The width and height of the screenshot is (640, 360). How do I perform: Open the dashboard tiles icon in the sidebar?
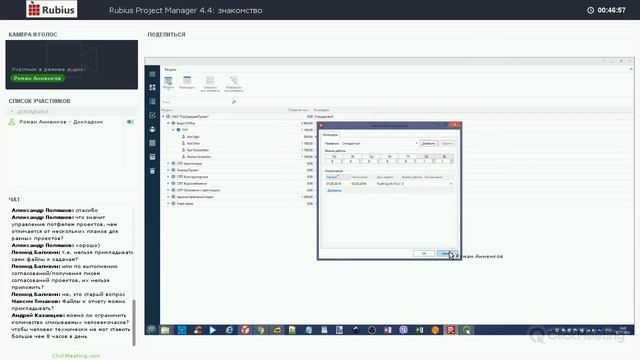coord(152,87)
